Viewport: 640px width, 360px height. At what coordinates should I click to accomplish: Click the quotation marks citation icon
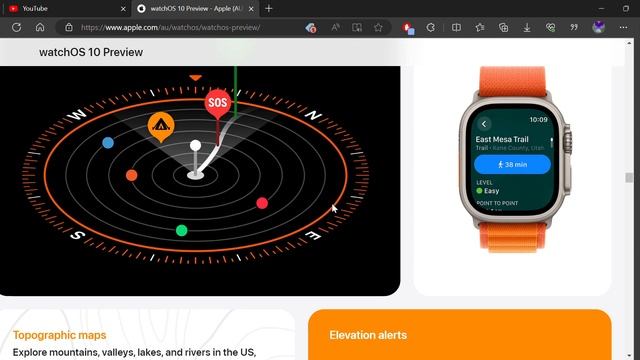(x=574, y=27)
